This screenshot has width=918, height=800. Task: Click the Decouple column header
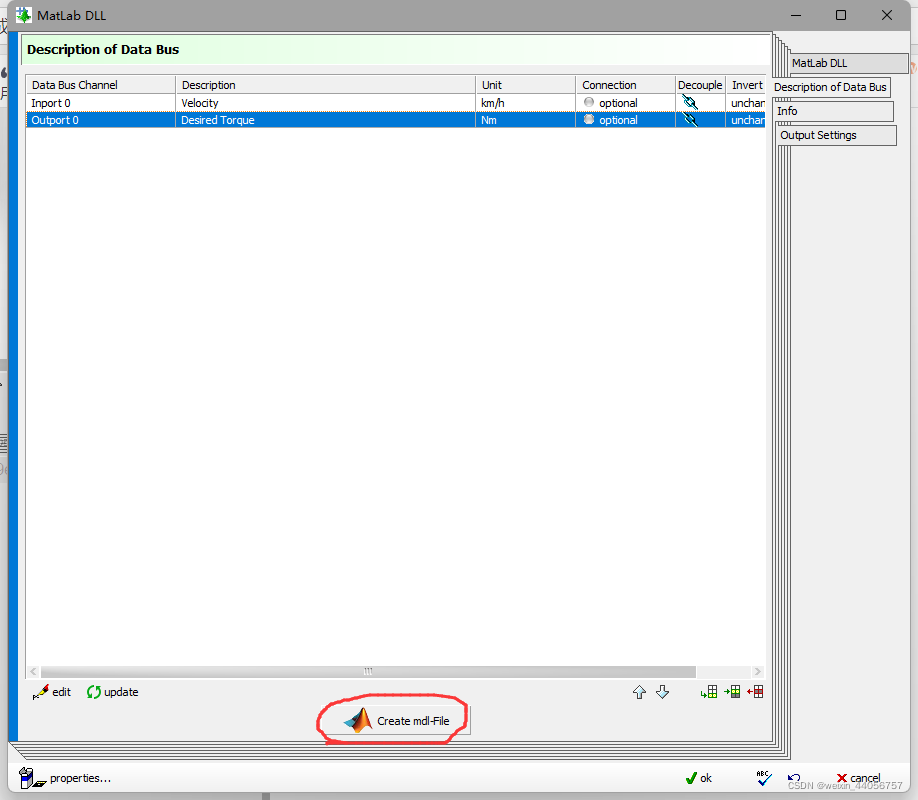tap(700, 85)
